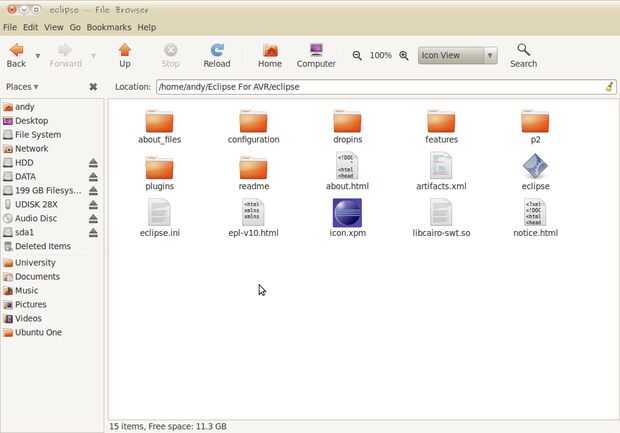
Task: Open Desktop in Places sidebar
Action: (x=26, y=121)
